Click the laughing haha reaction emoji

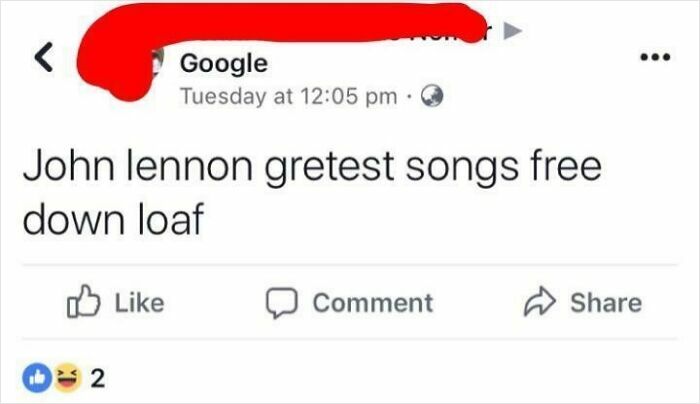[x=67, y=378]
